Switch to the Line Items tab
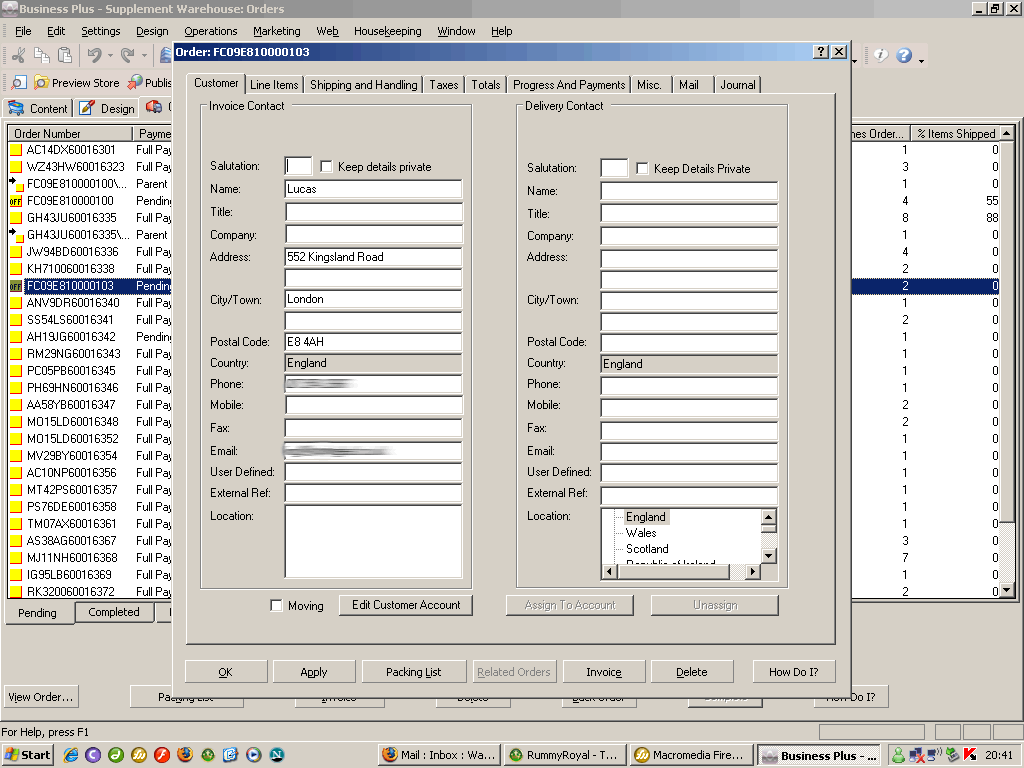The height and width of the screenshot is (768, 1024). (x=274, y=85)
